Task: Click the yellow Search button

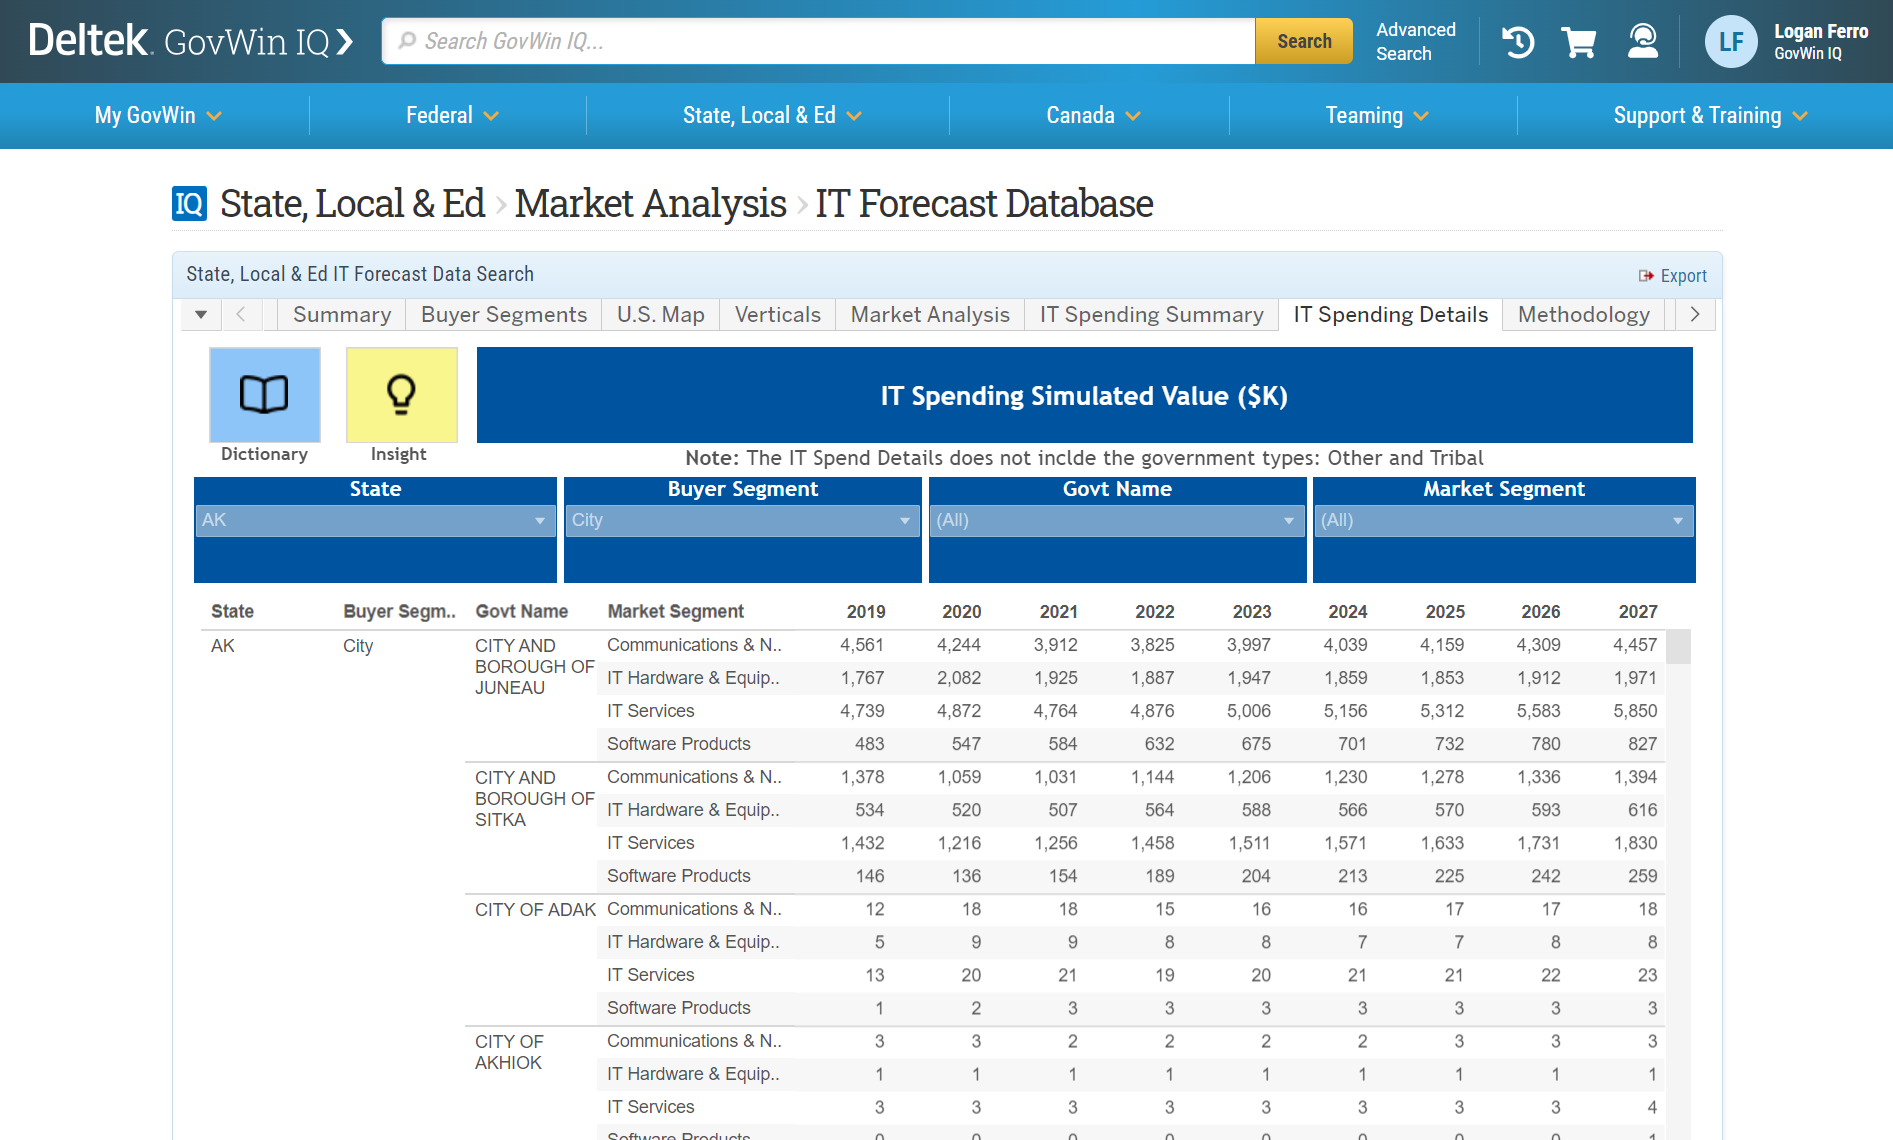Action: coord(1303,42)
